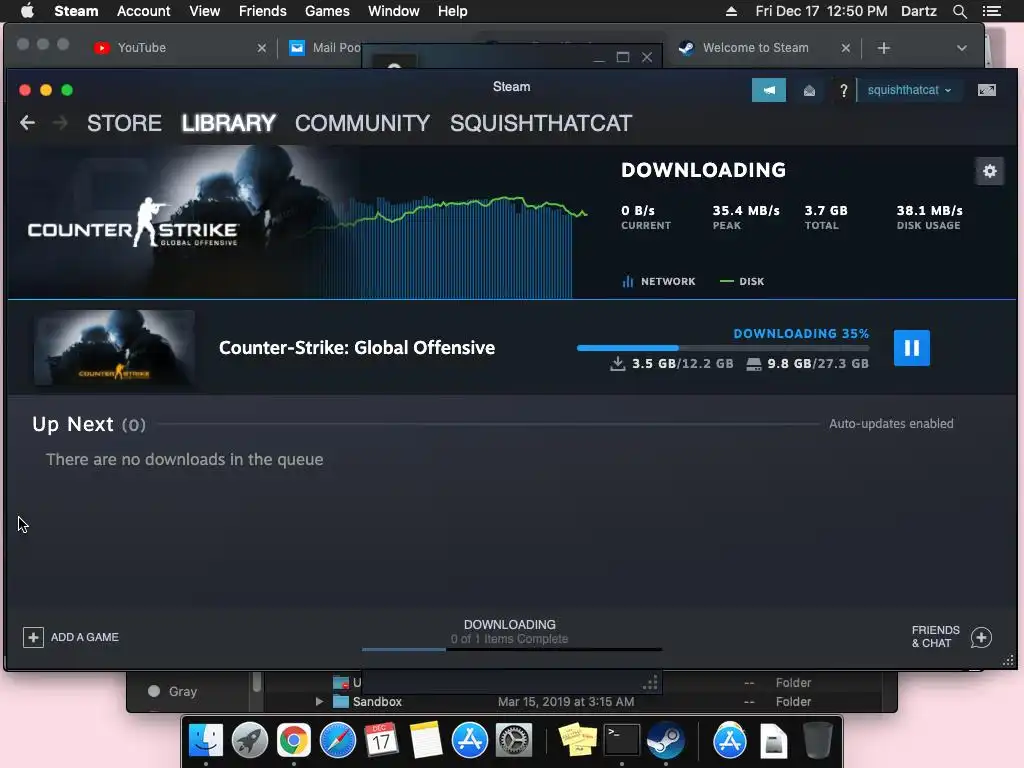Click Auto-updates enabled text

point(891,424)
